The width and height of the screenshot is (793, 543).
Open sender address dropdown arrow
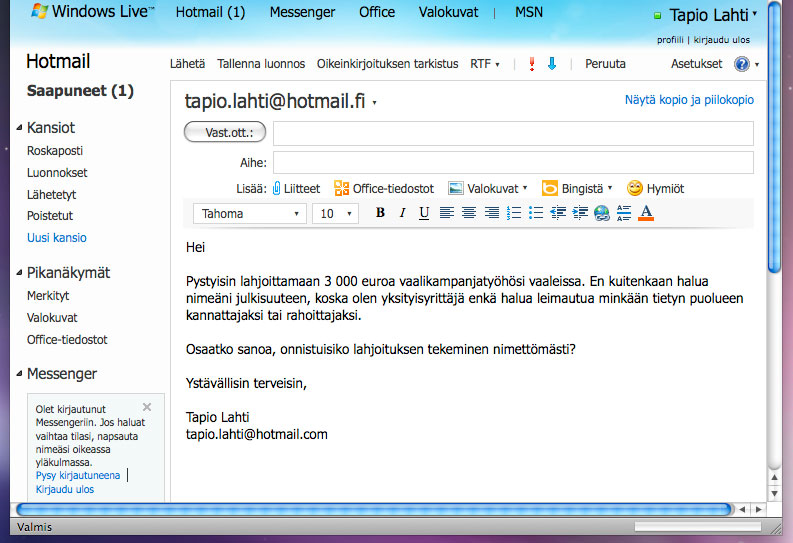tap(375, 103)
